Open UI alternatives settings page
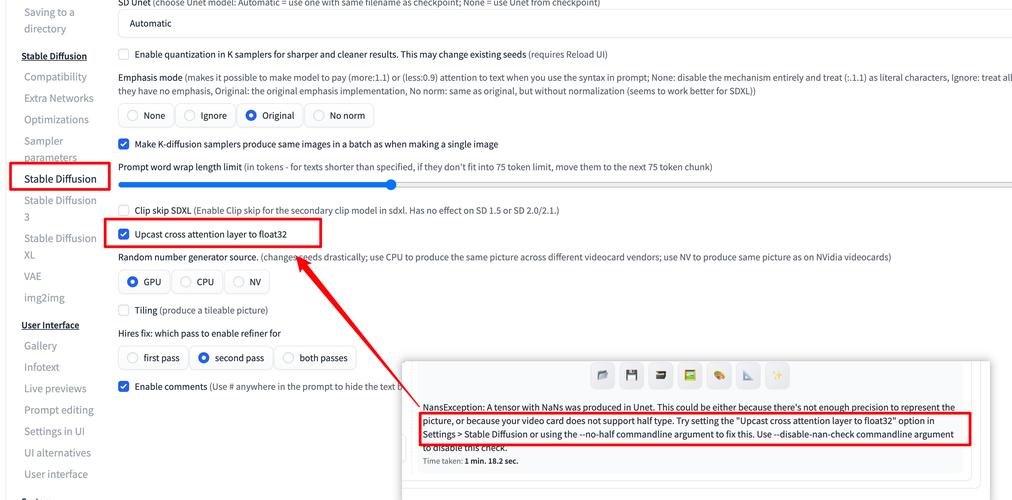 [x=57, y=452]
